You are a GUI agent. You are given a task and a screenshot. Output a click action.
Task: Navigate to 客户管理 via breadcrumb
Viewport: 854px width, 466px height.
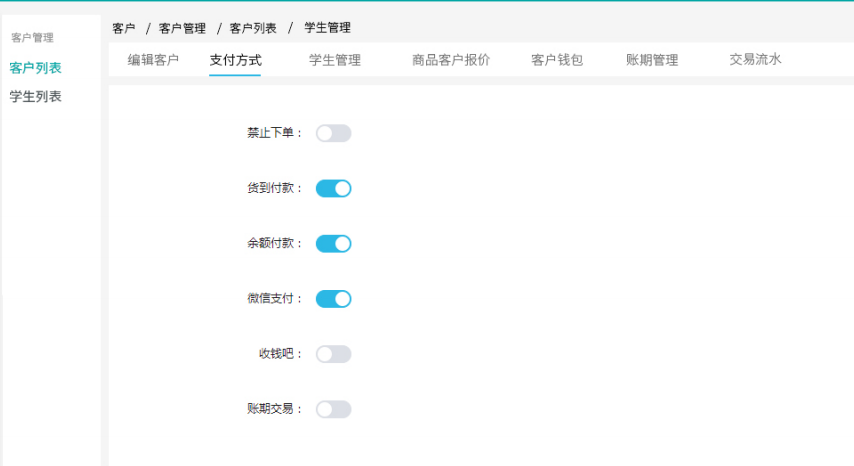click(x=182, y=28)
